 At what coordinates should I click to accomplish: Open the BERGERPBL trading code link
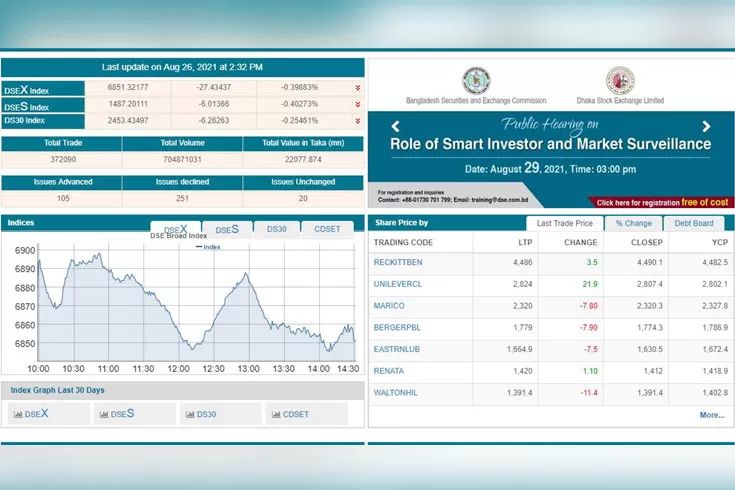click(397, 327)
